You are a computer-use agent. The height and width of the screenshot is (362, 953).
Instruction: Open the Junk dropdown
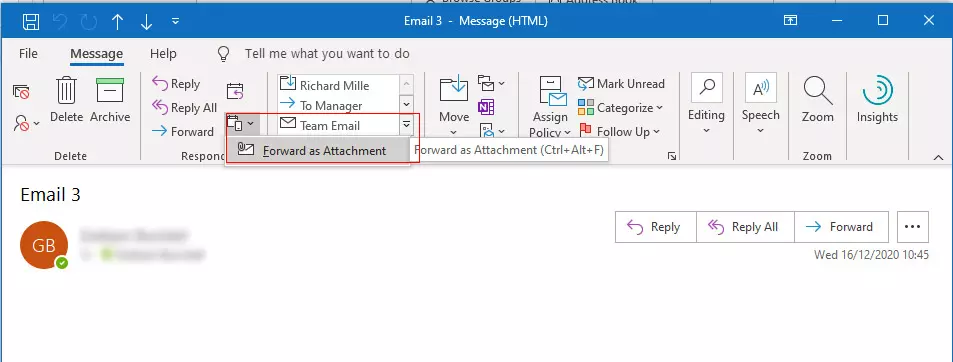click(x=26, y=123)
